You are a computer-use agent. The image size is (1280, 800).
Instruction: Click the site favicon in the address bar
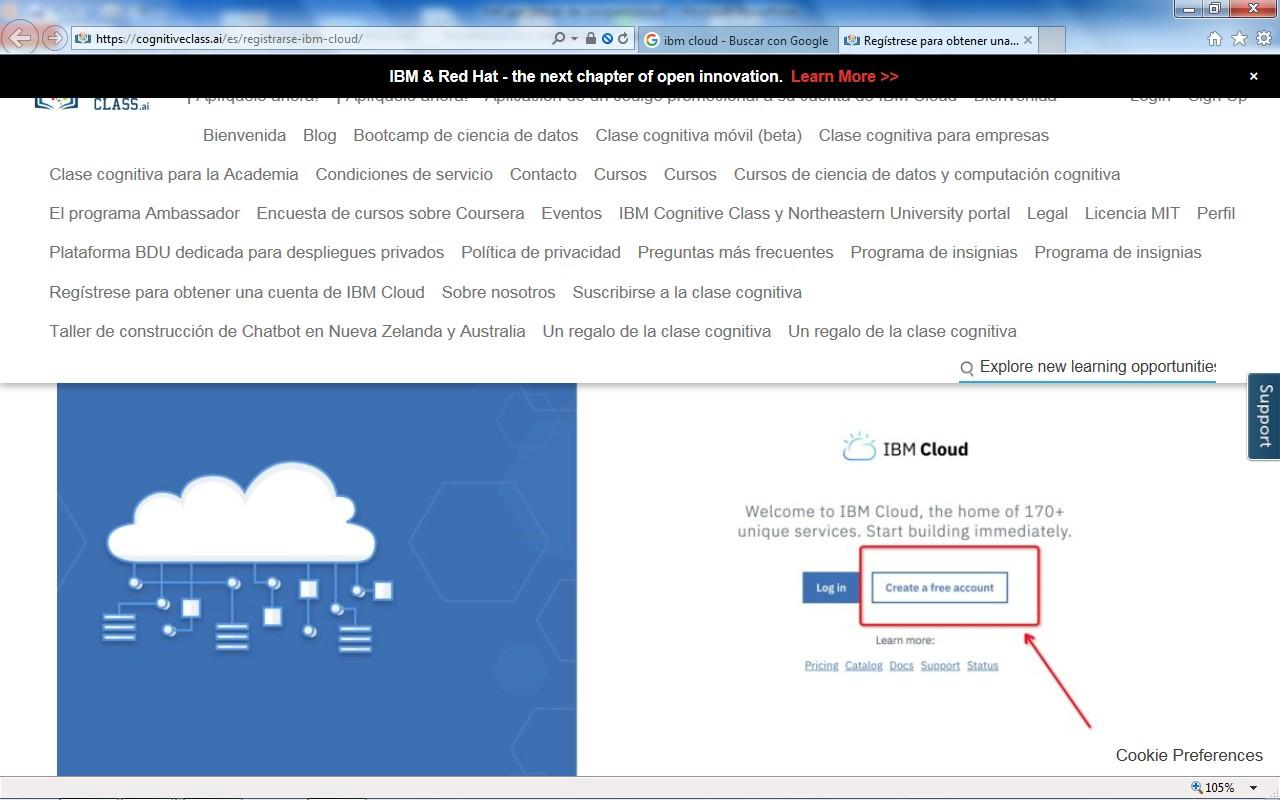click(x=83, y=39)
